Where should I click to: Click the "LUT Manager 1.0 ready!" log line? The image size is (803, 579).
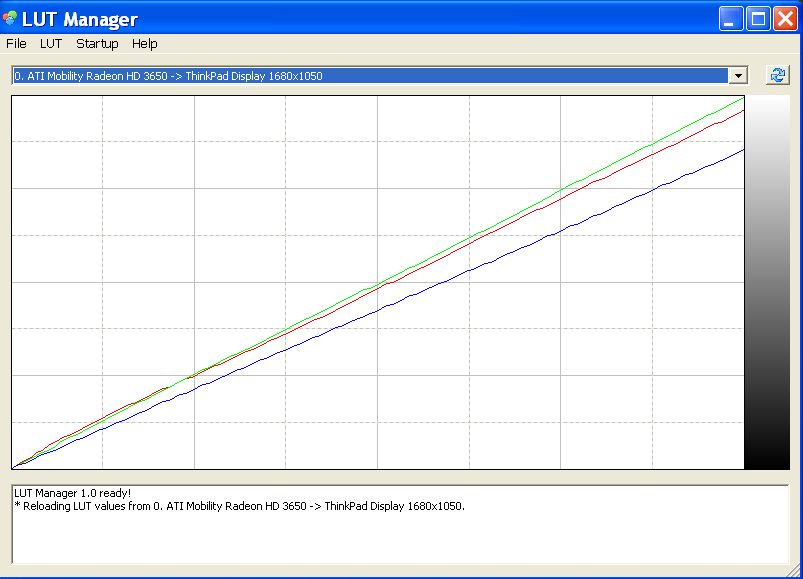[73, 493]
